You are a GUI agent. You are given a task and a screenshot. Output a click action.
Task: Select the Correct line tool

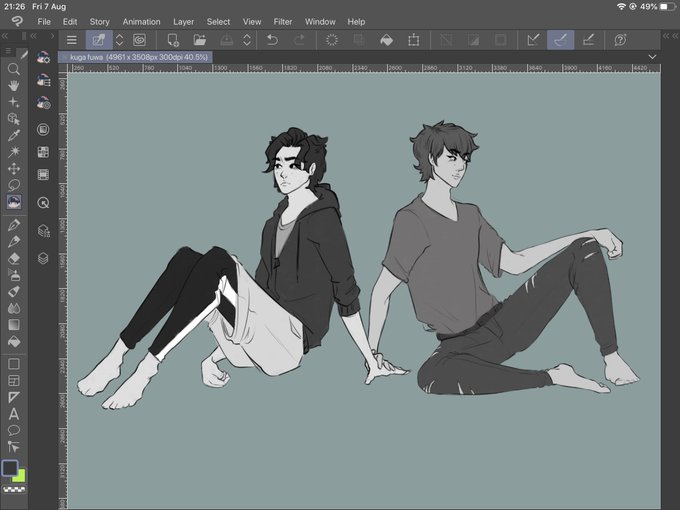click(14, 447)
